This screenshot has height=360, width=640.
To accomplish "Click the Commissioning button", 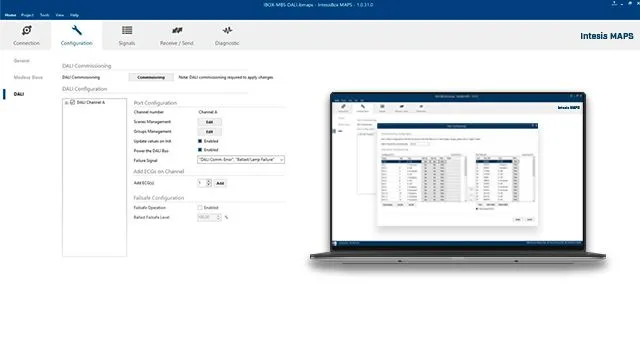I will [151, 77].
